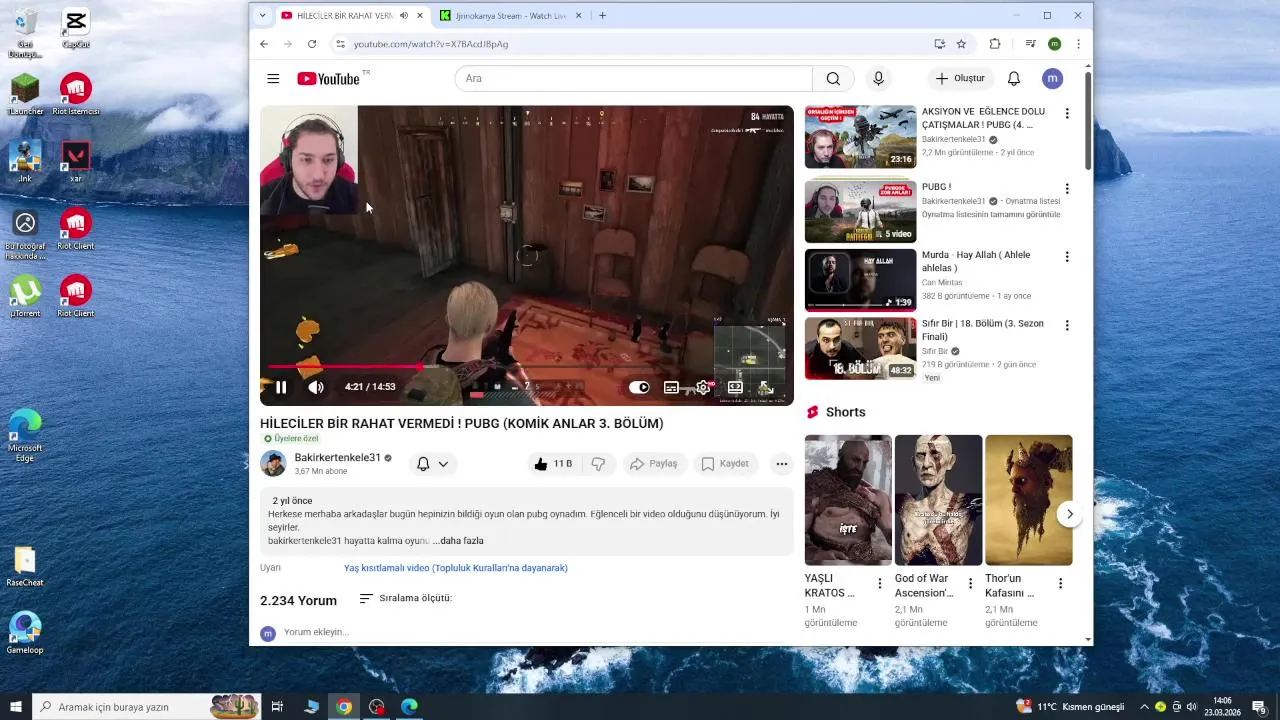Image resolution: width=1280 pixels, height=720 pixels.
Task: Open options for AKSİYON VE EĞLENCE DOLU video
Action: pos(1067,114)
